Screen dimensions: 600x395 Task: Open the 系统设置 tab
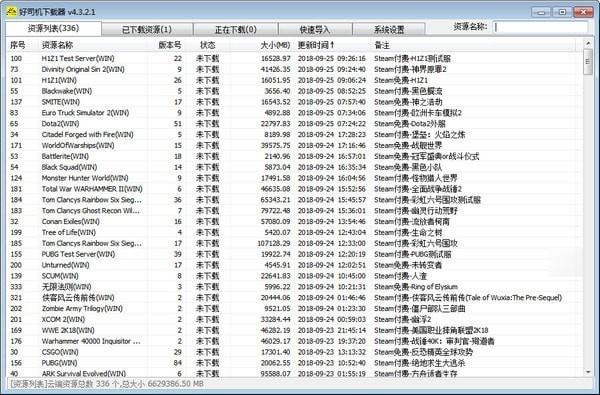[x=389, y=29]
